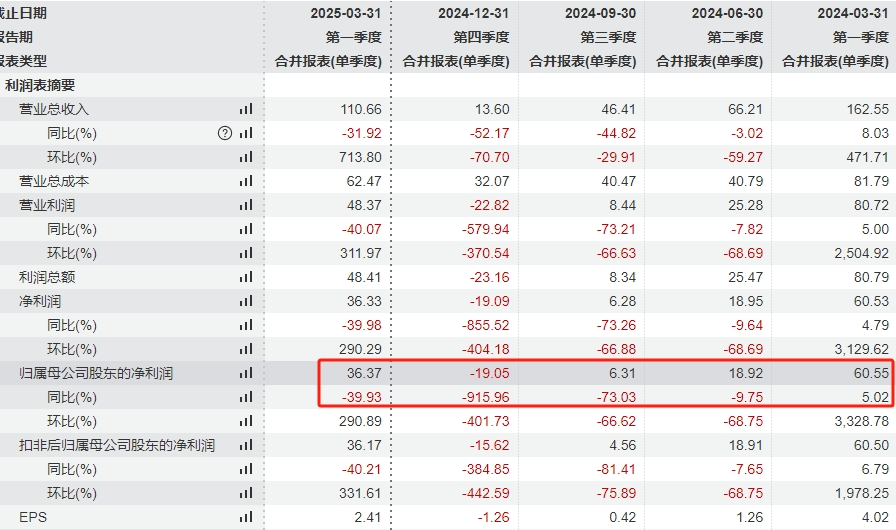Click operating profit value -22.82
The width and height of the screenshot is (896, 530).
pyautogui.click(x=490, y=205)
